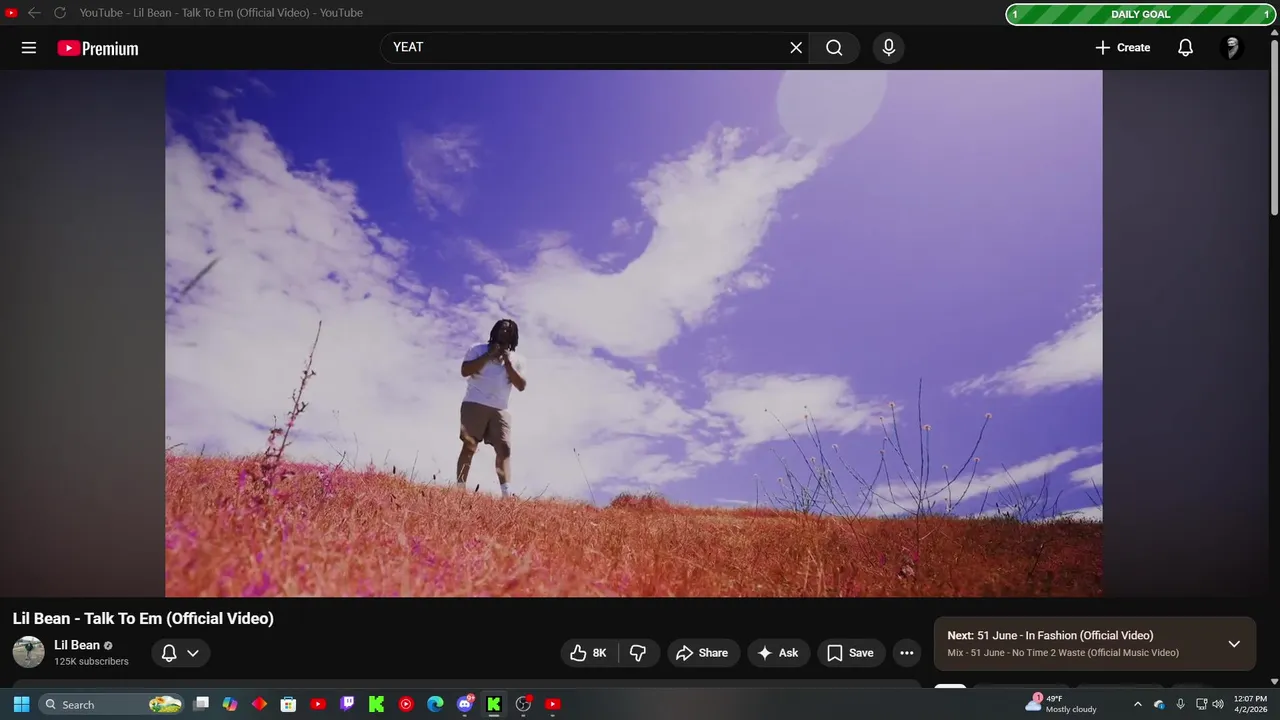Open the highlighted active Kick taskbar icon
The image size is (1280, 720).
494,704
